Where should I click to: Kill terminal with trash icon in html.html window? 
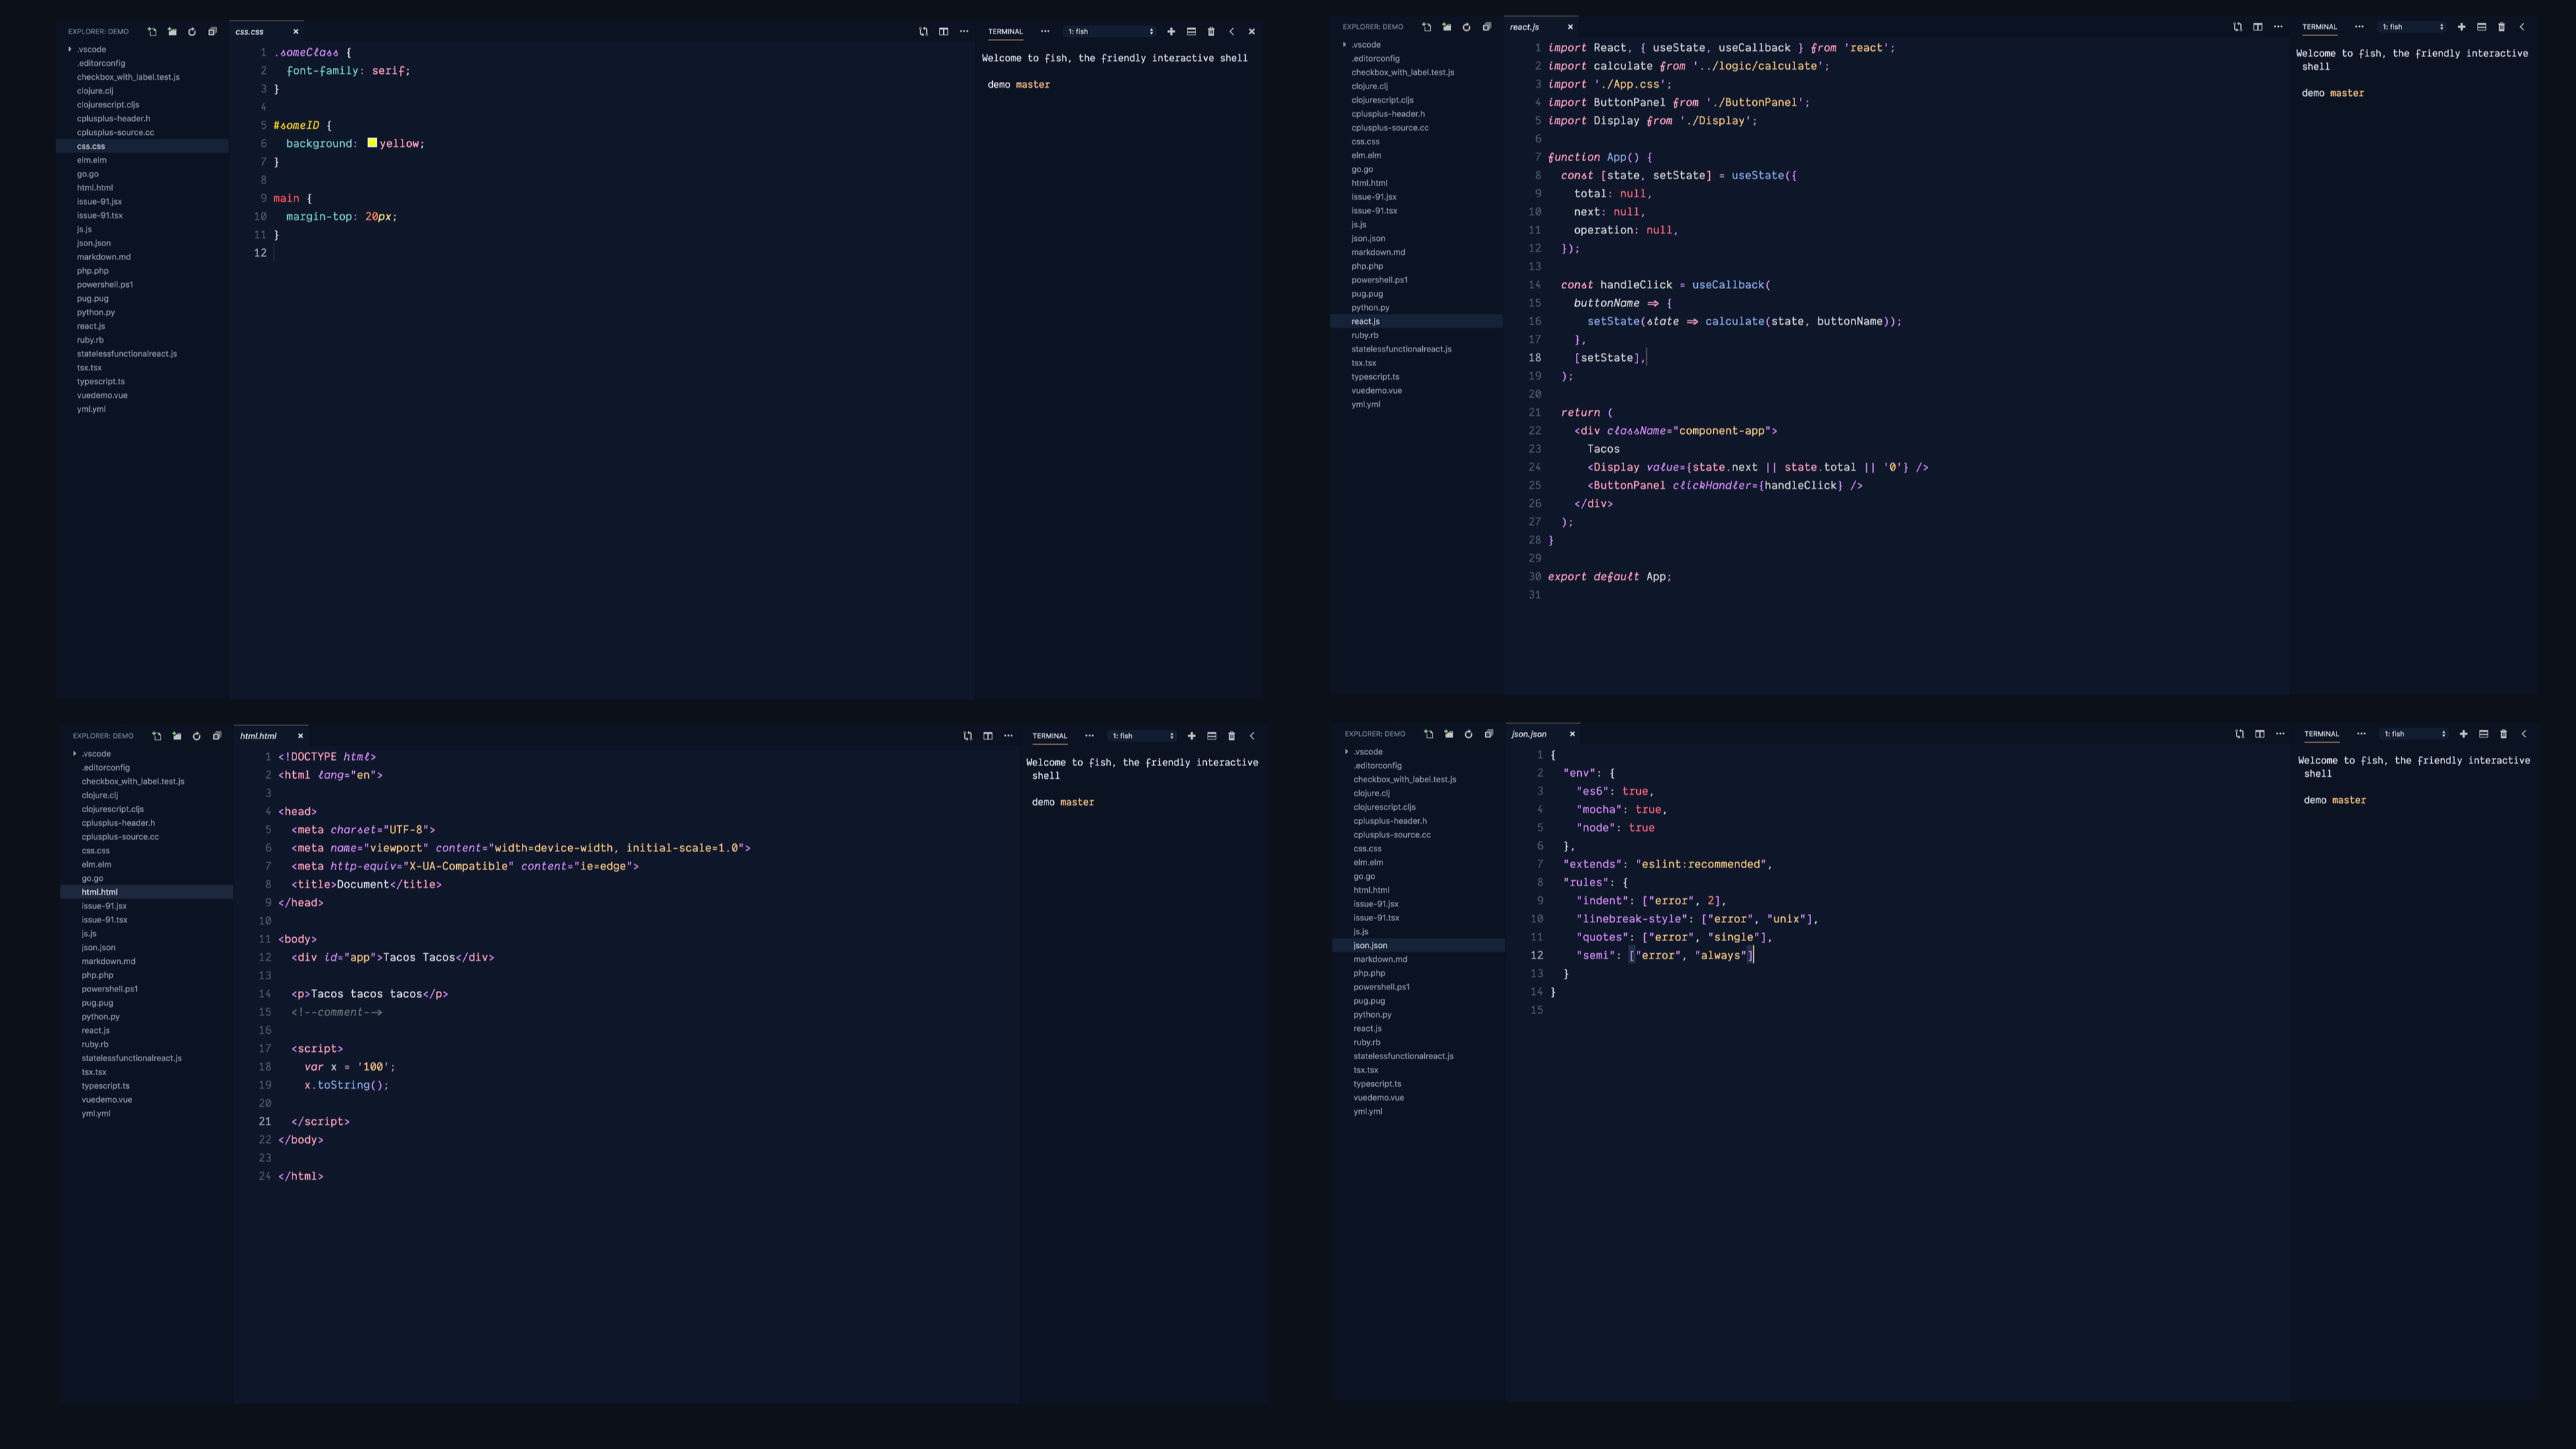coord(1232,736)
